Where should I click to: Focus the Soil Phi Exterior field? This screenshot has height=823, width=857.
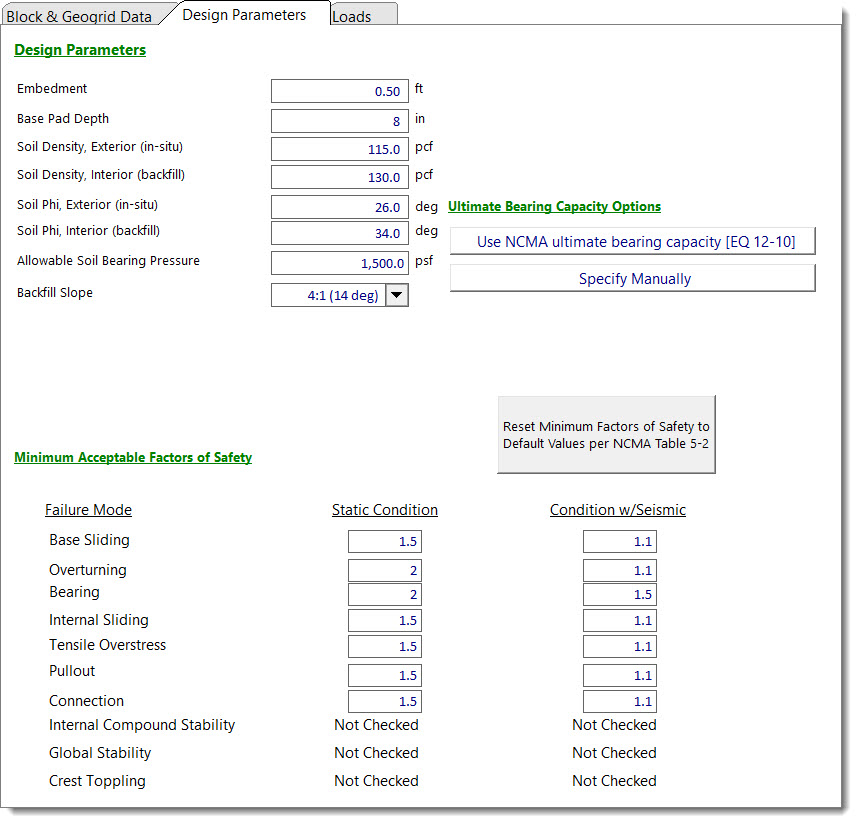(339, 207)
